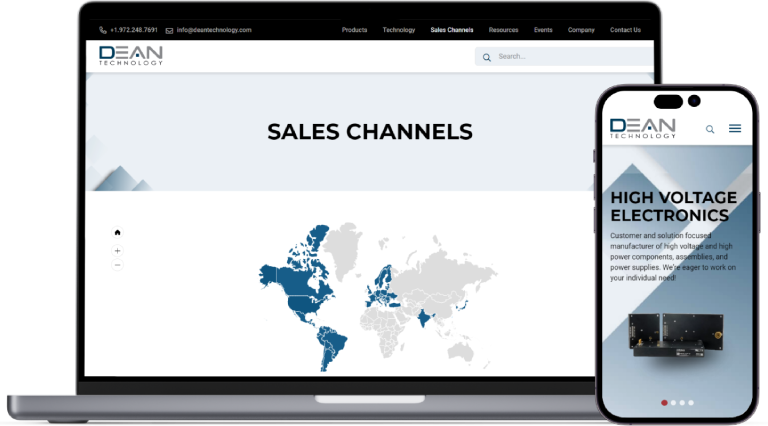Zoom out of the map with minus button
Screen dimensions: 768x426
pos(117,265)
